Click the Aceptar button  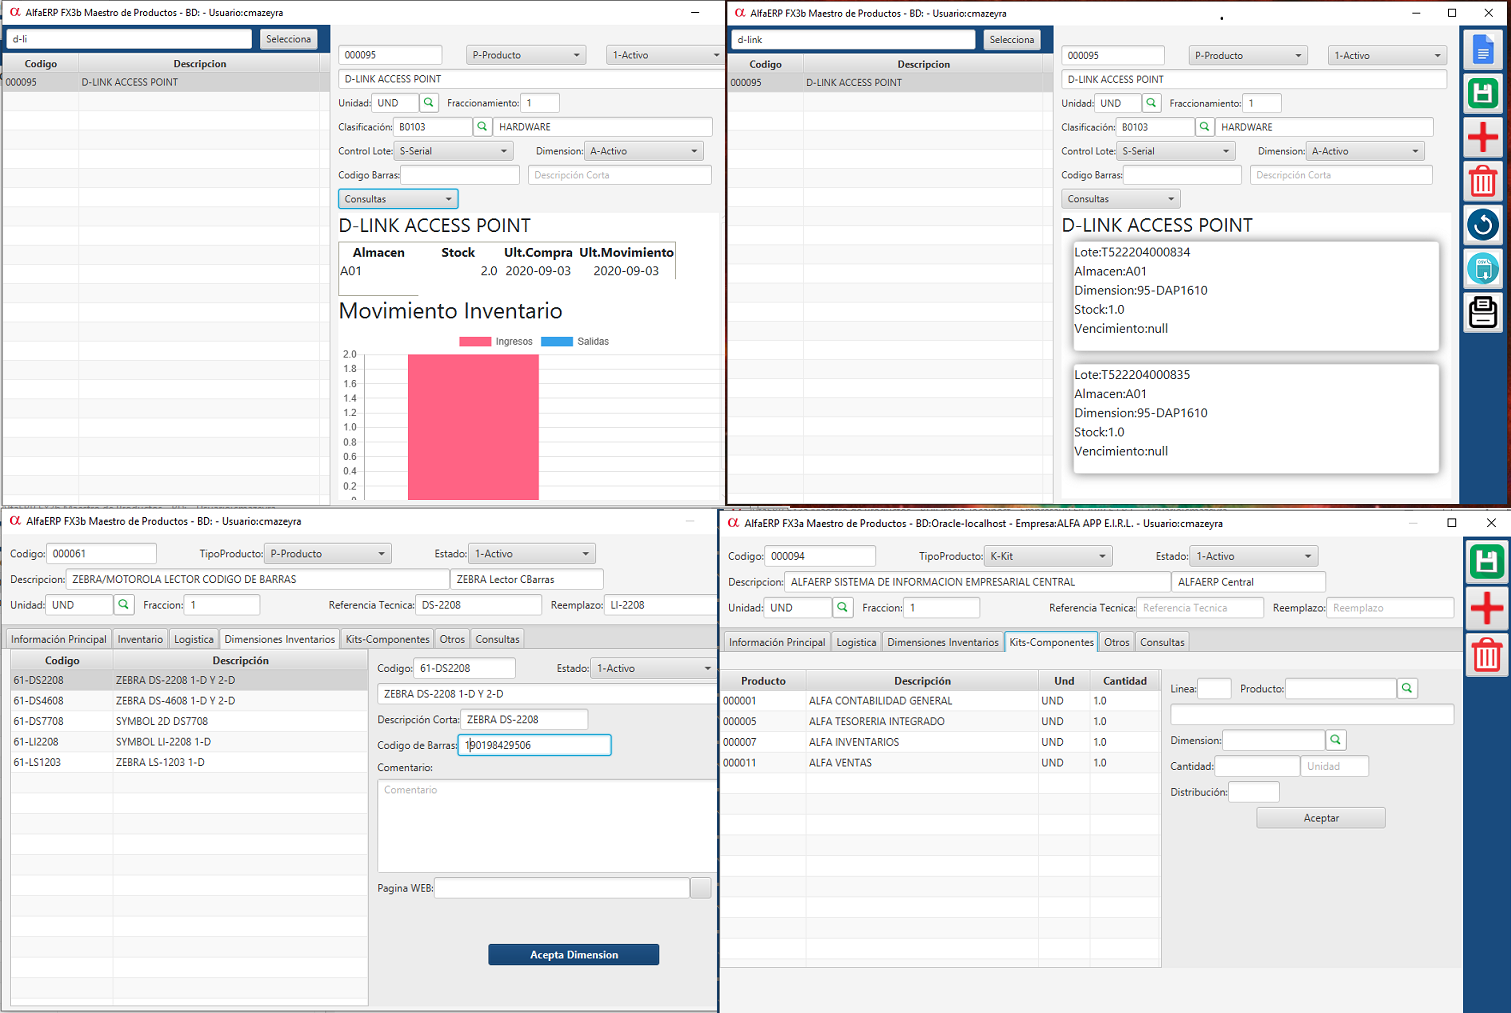coord(1320,818)
